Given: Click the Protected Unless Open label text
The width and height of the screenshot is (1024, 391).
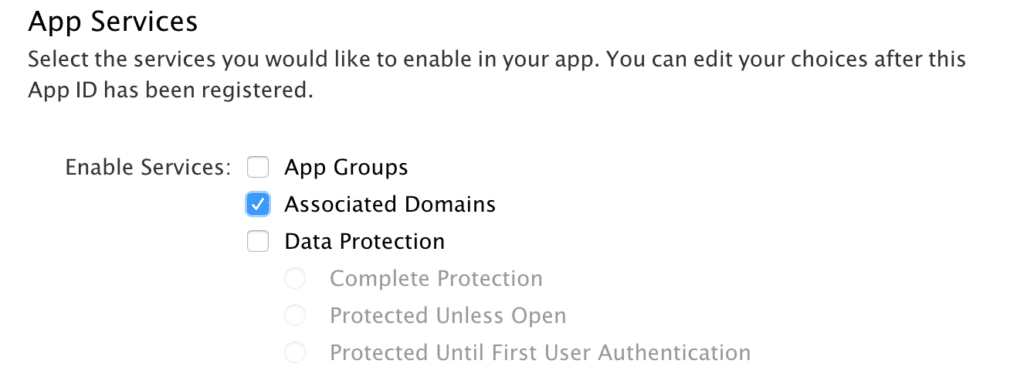Looking at the screenshot, I should pyautogui.click(x=448, y=316).
